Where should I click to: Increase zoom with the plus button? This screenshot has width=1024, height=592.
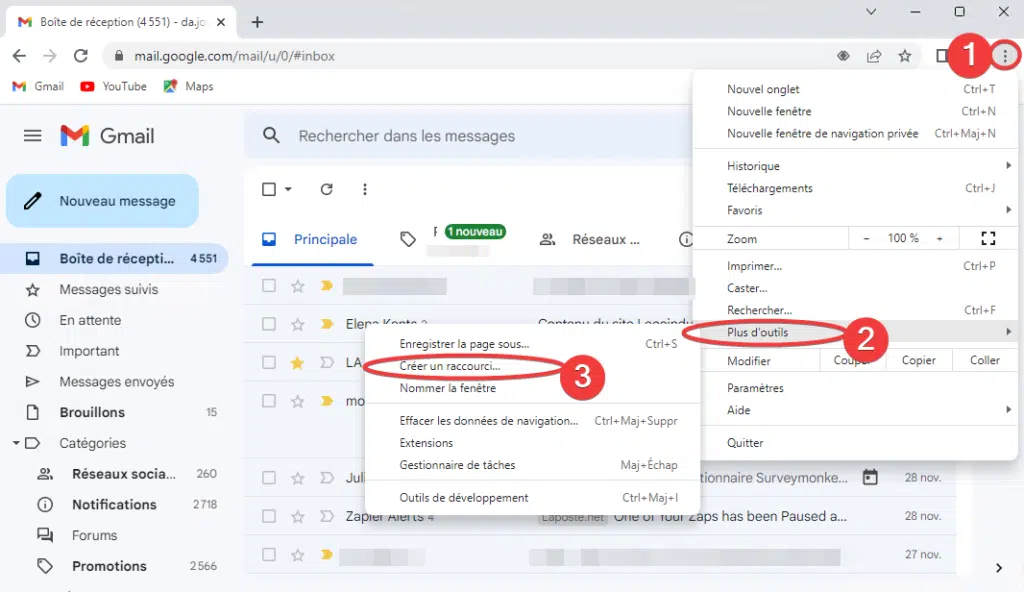[x=939, y=238]
